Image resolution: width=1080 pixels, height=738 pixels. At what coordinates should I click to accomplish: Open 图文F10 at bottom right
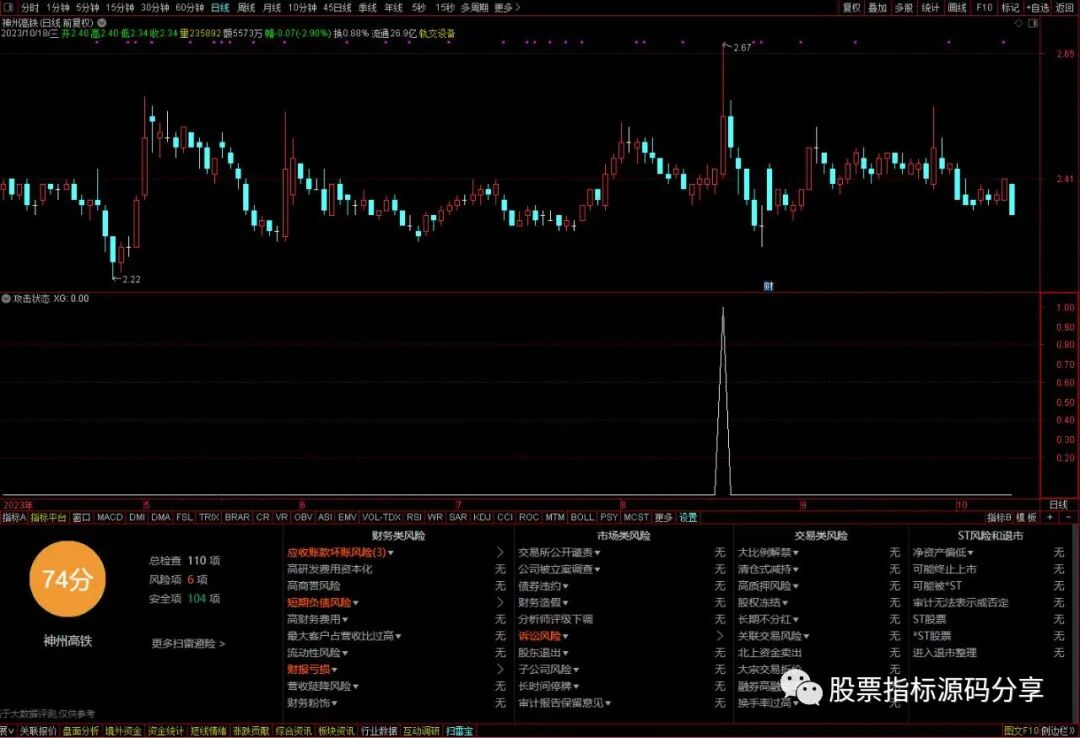tap(1021, 731)
